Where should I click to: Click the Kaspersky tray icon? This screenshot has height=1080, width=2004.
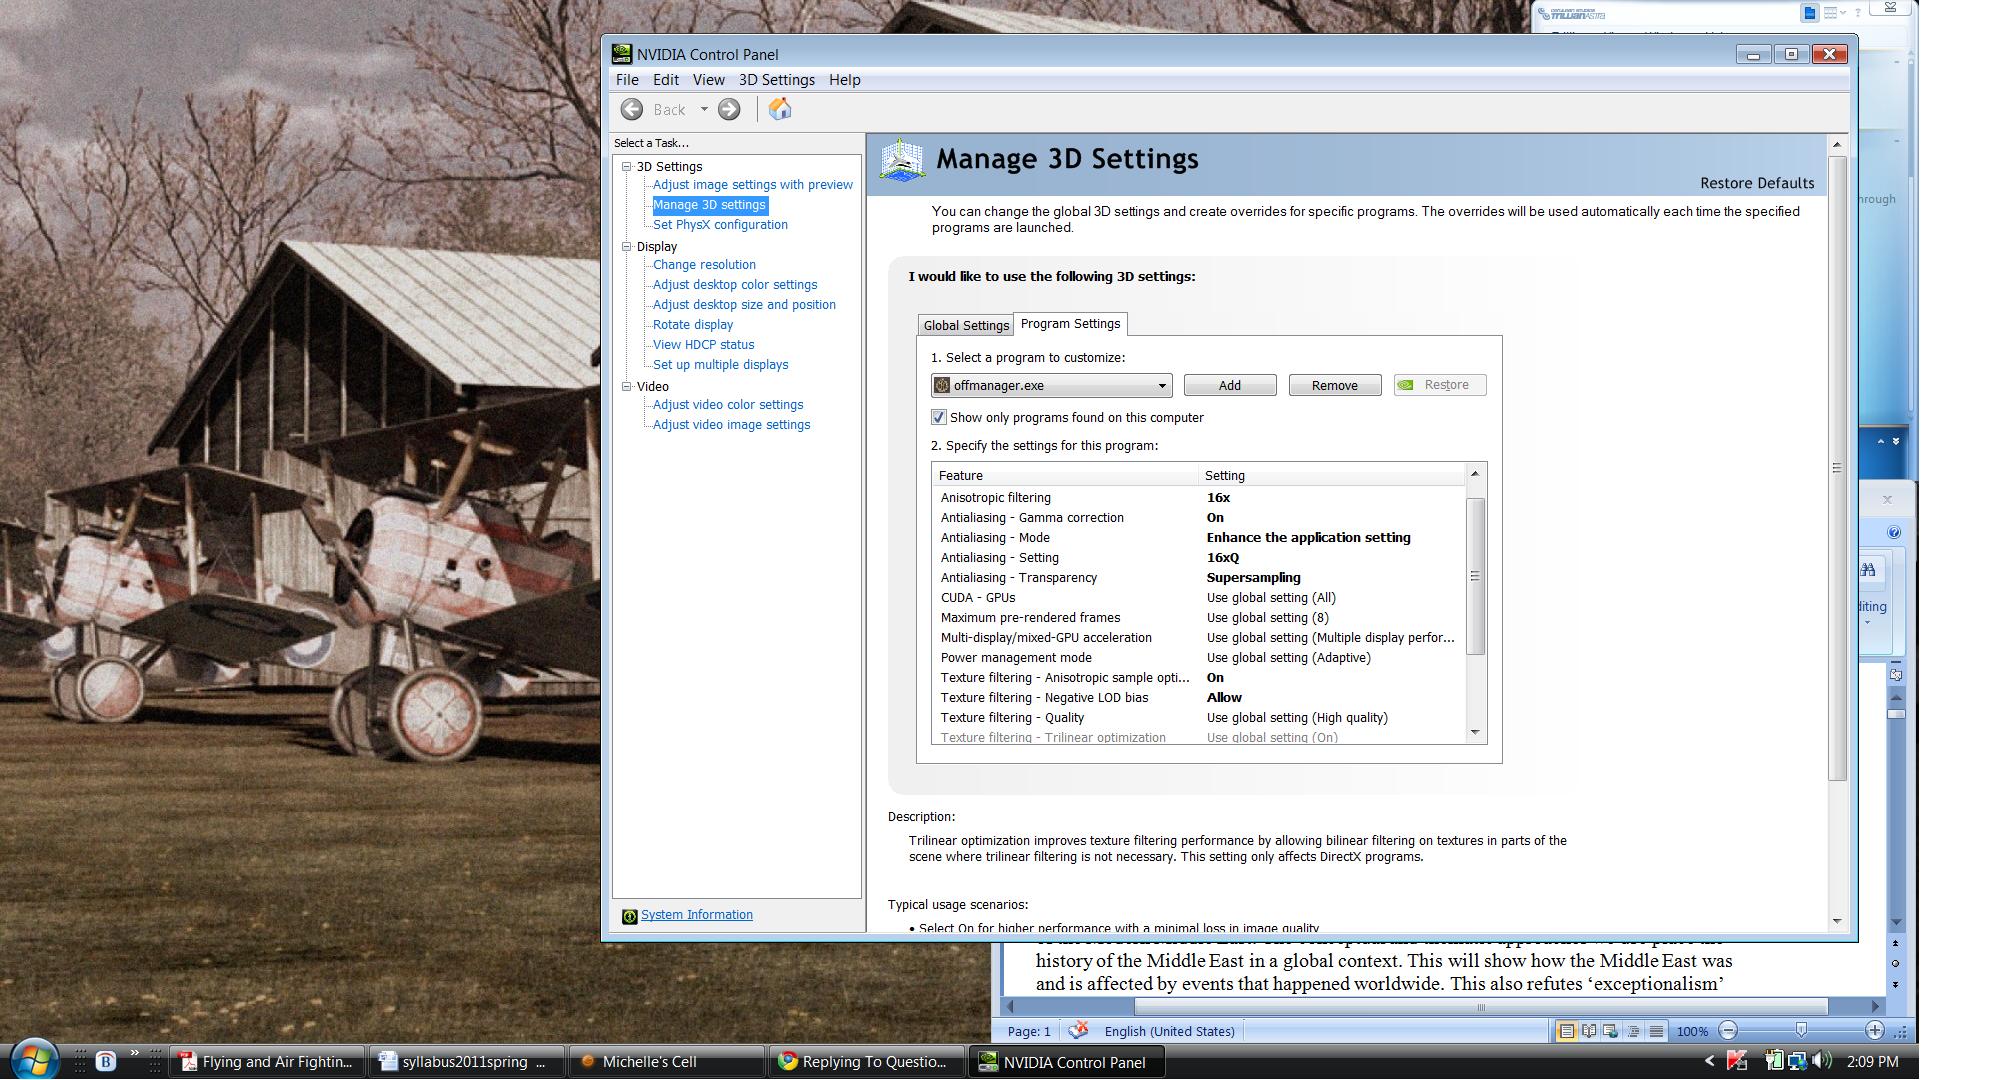tap(1737, 1061)
